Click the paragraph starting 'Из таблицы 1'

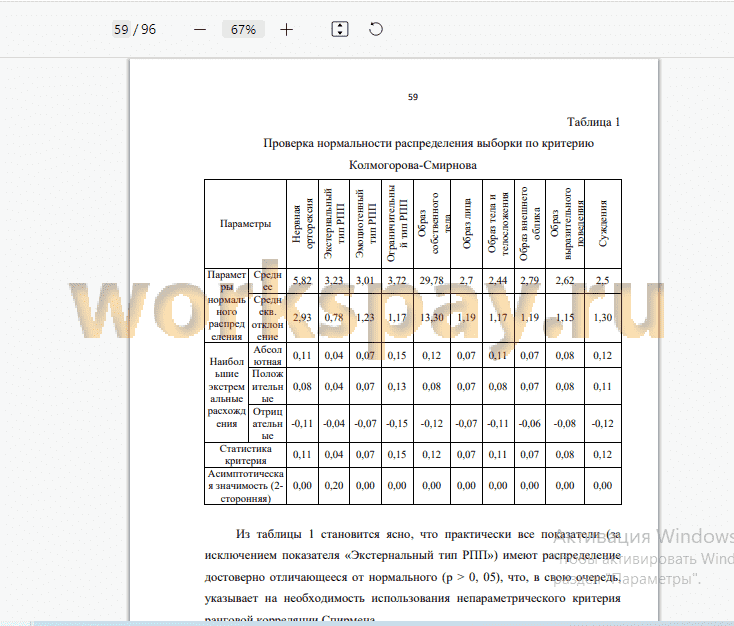click(x=412, y=576)
